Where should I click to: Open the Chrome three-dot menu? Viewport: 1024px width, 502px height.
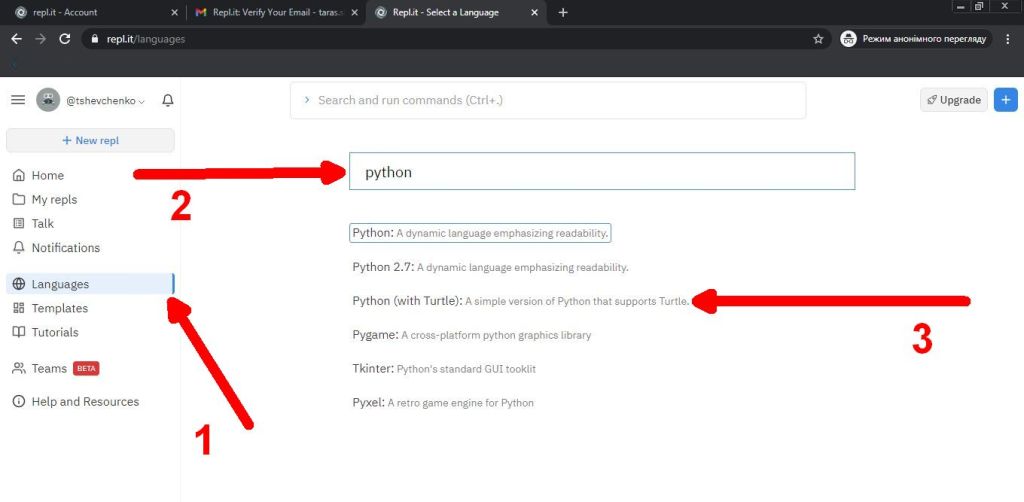pyautogui.click(x=1009, y=39)
